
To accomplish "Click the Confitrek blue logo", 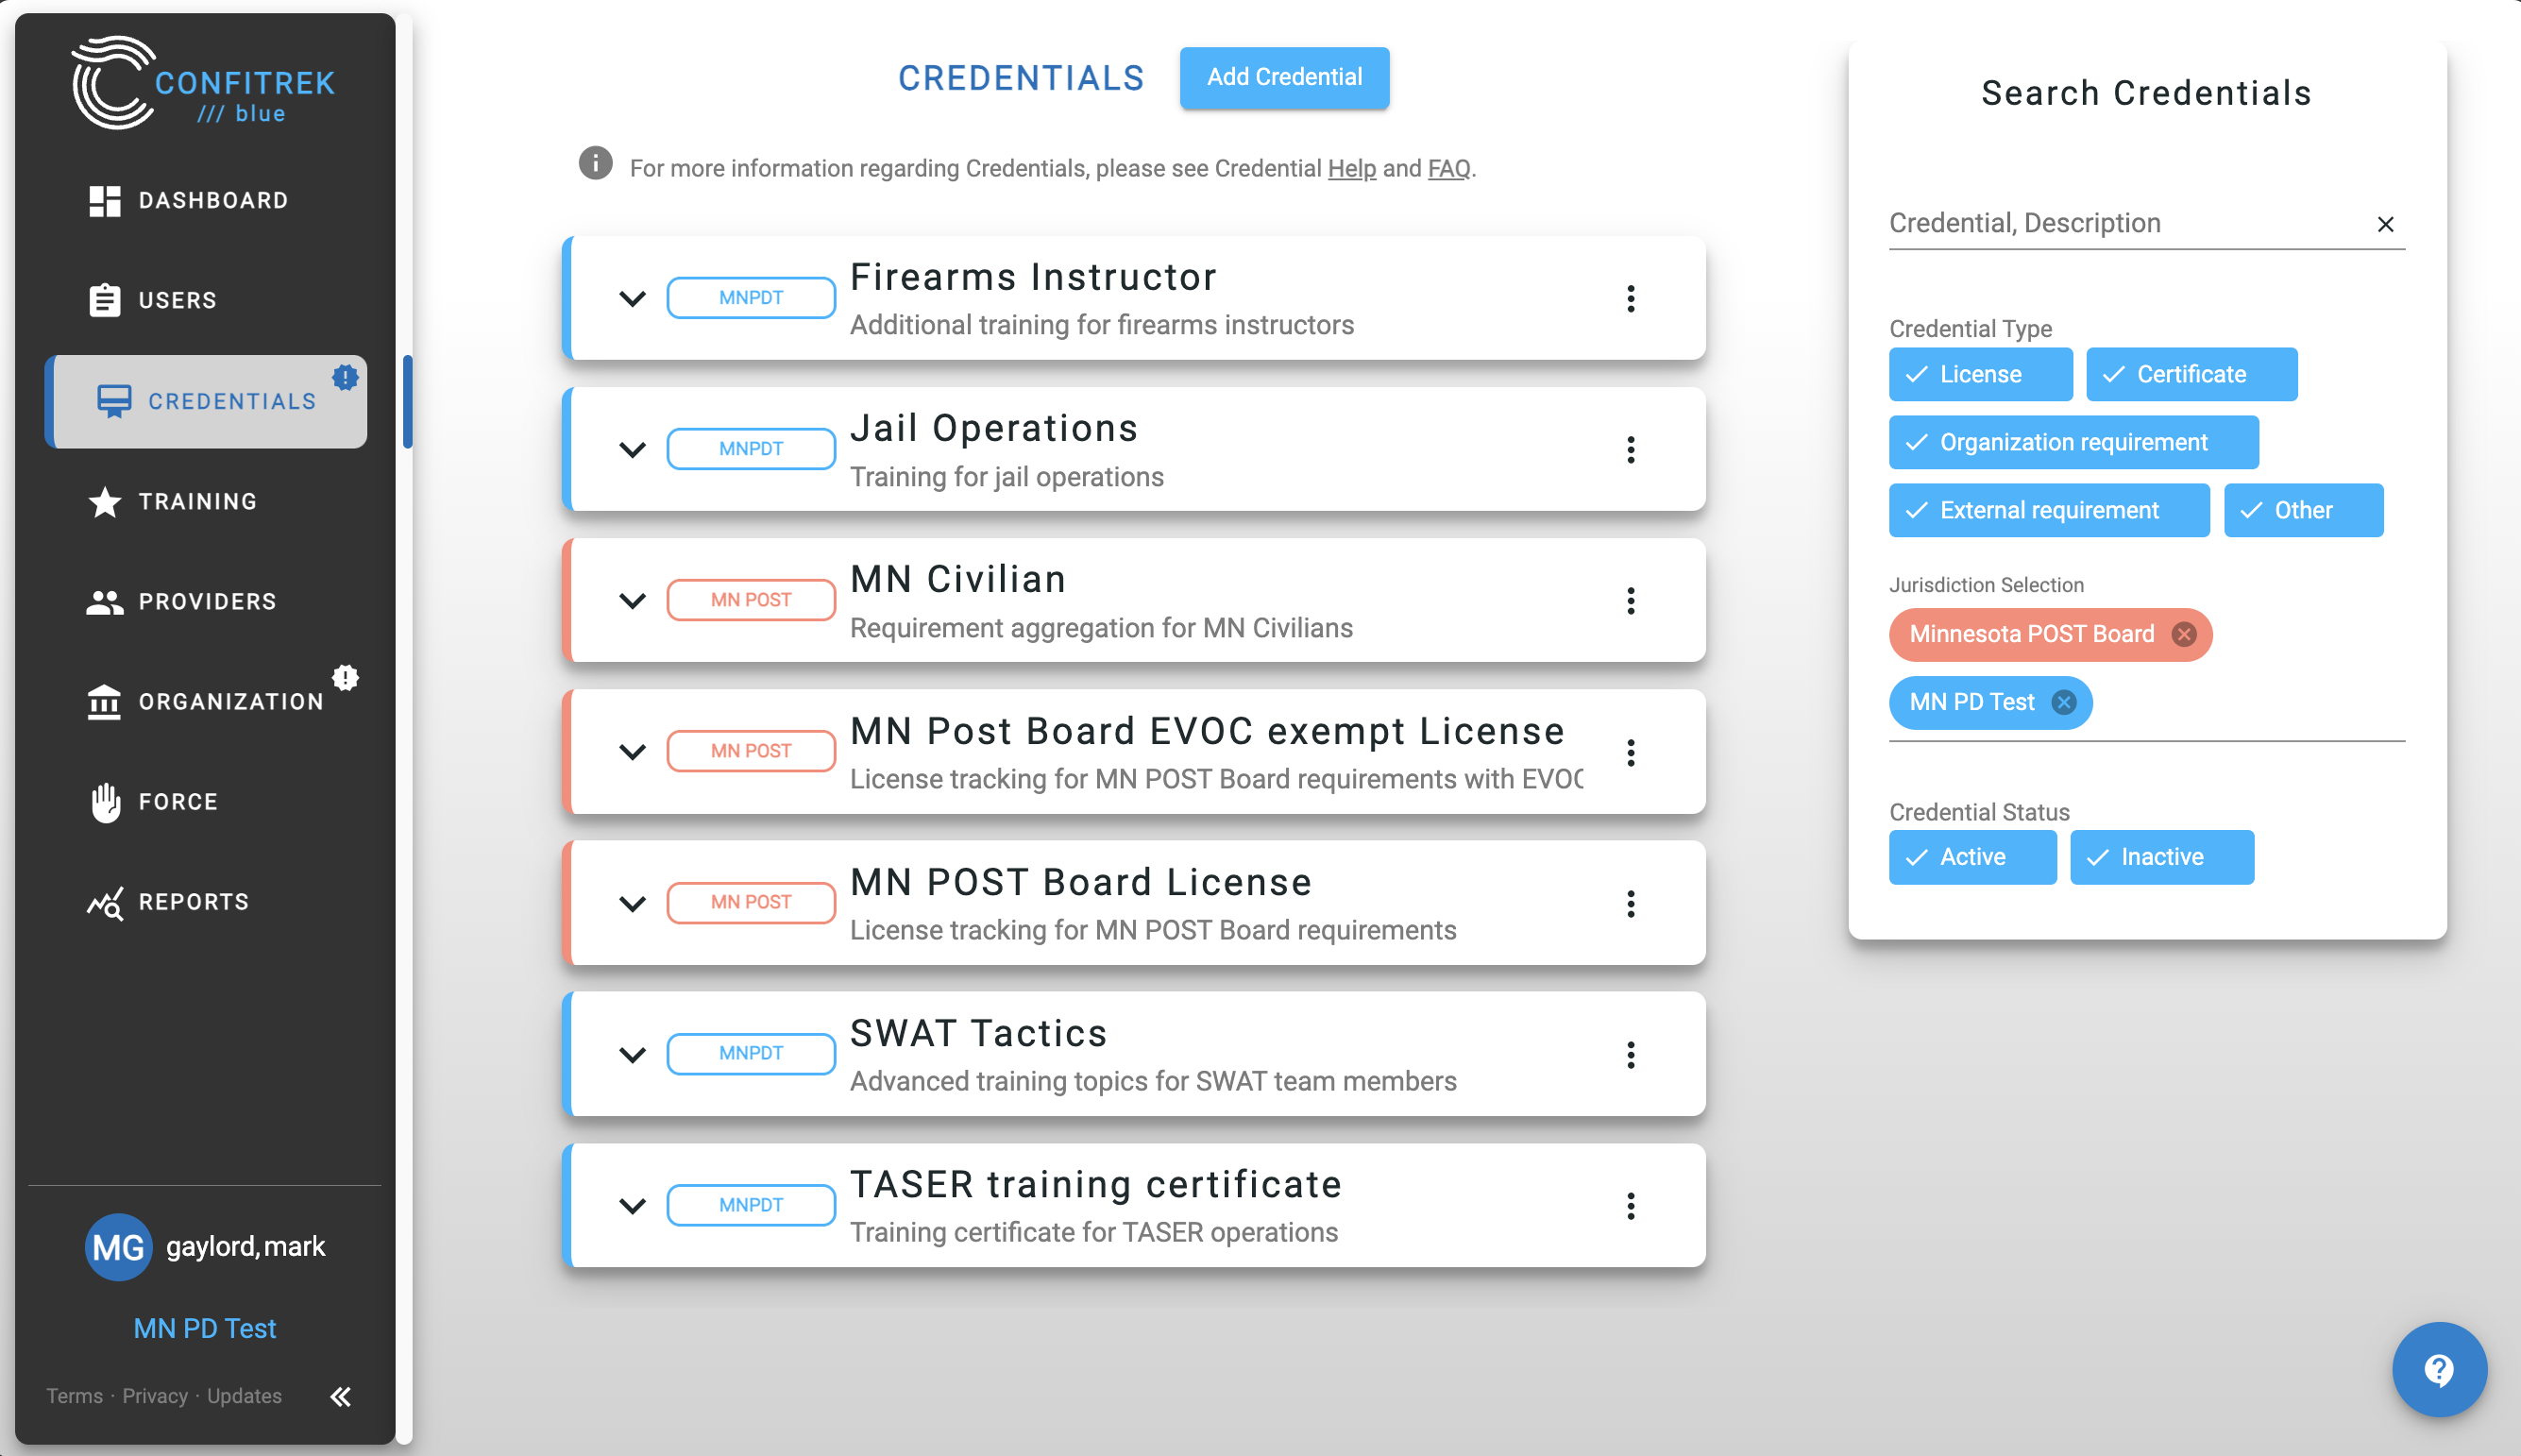I will [204, 83].
